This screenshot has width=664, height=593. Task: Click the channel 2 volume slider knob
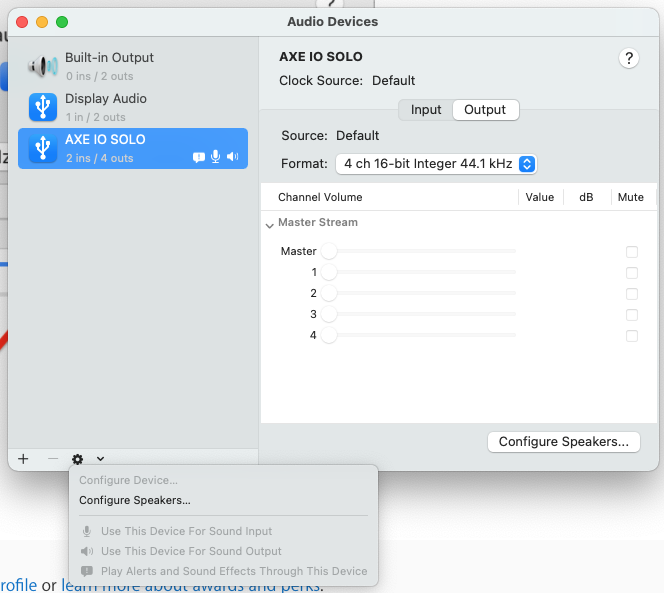pyautogui.click(x=329, y=293)
